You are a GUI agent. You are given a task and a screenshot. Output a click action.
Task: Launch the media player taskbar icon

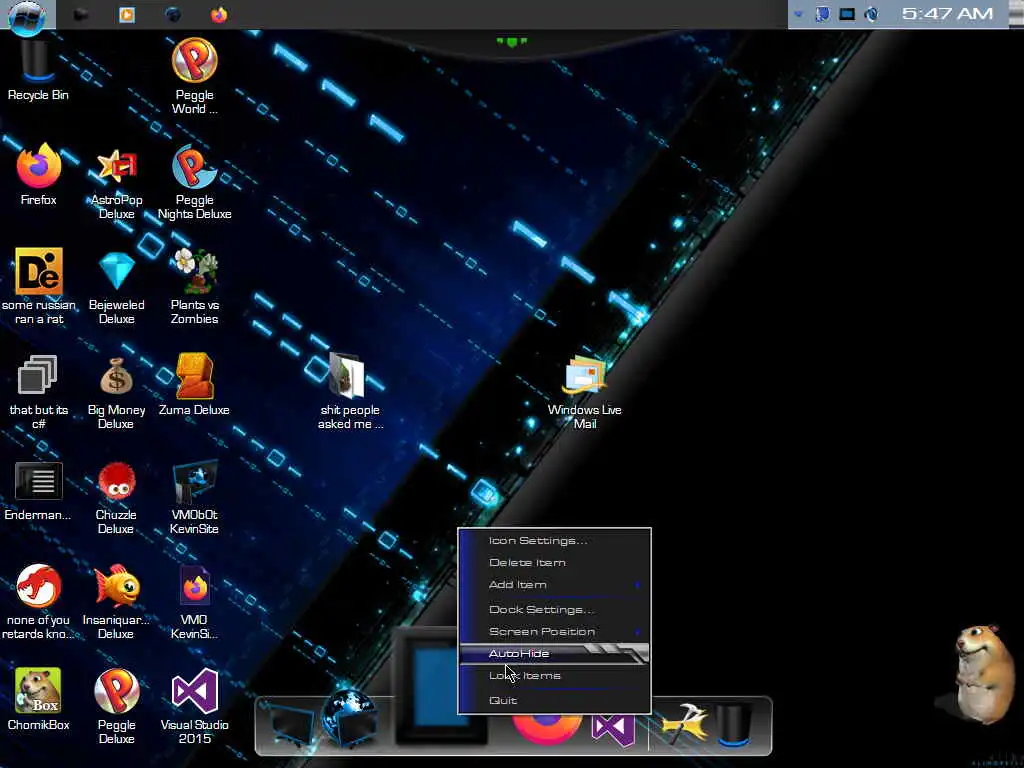coord(127,14)
